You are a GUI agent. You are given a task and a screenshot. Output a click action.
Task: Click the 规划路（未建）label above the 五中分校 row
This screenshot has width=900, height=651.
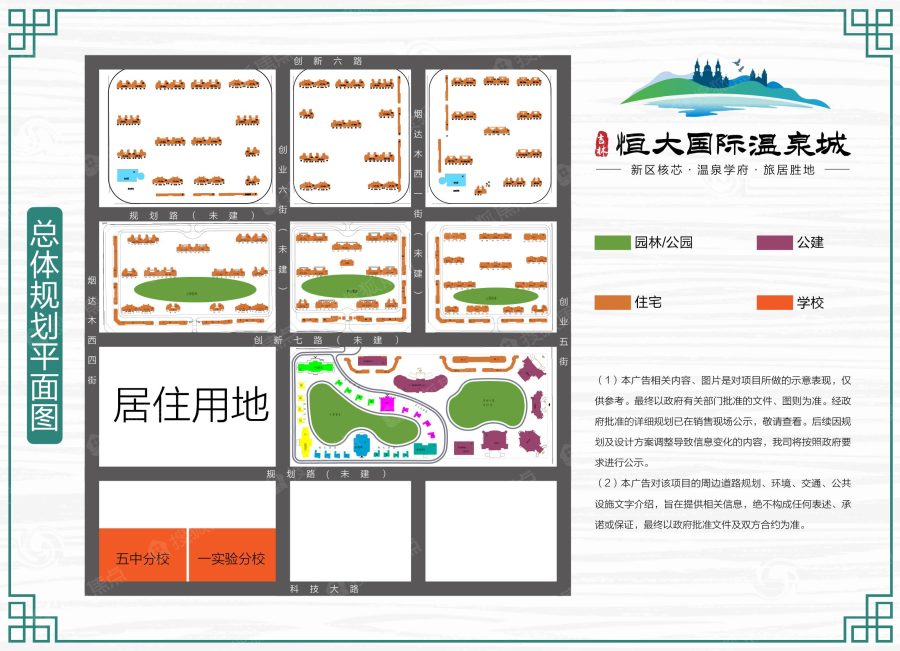pos(327,474)
